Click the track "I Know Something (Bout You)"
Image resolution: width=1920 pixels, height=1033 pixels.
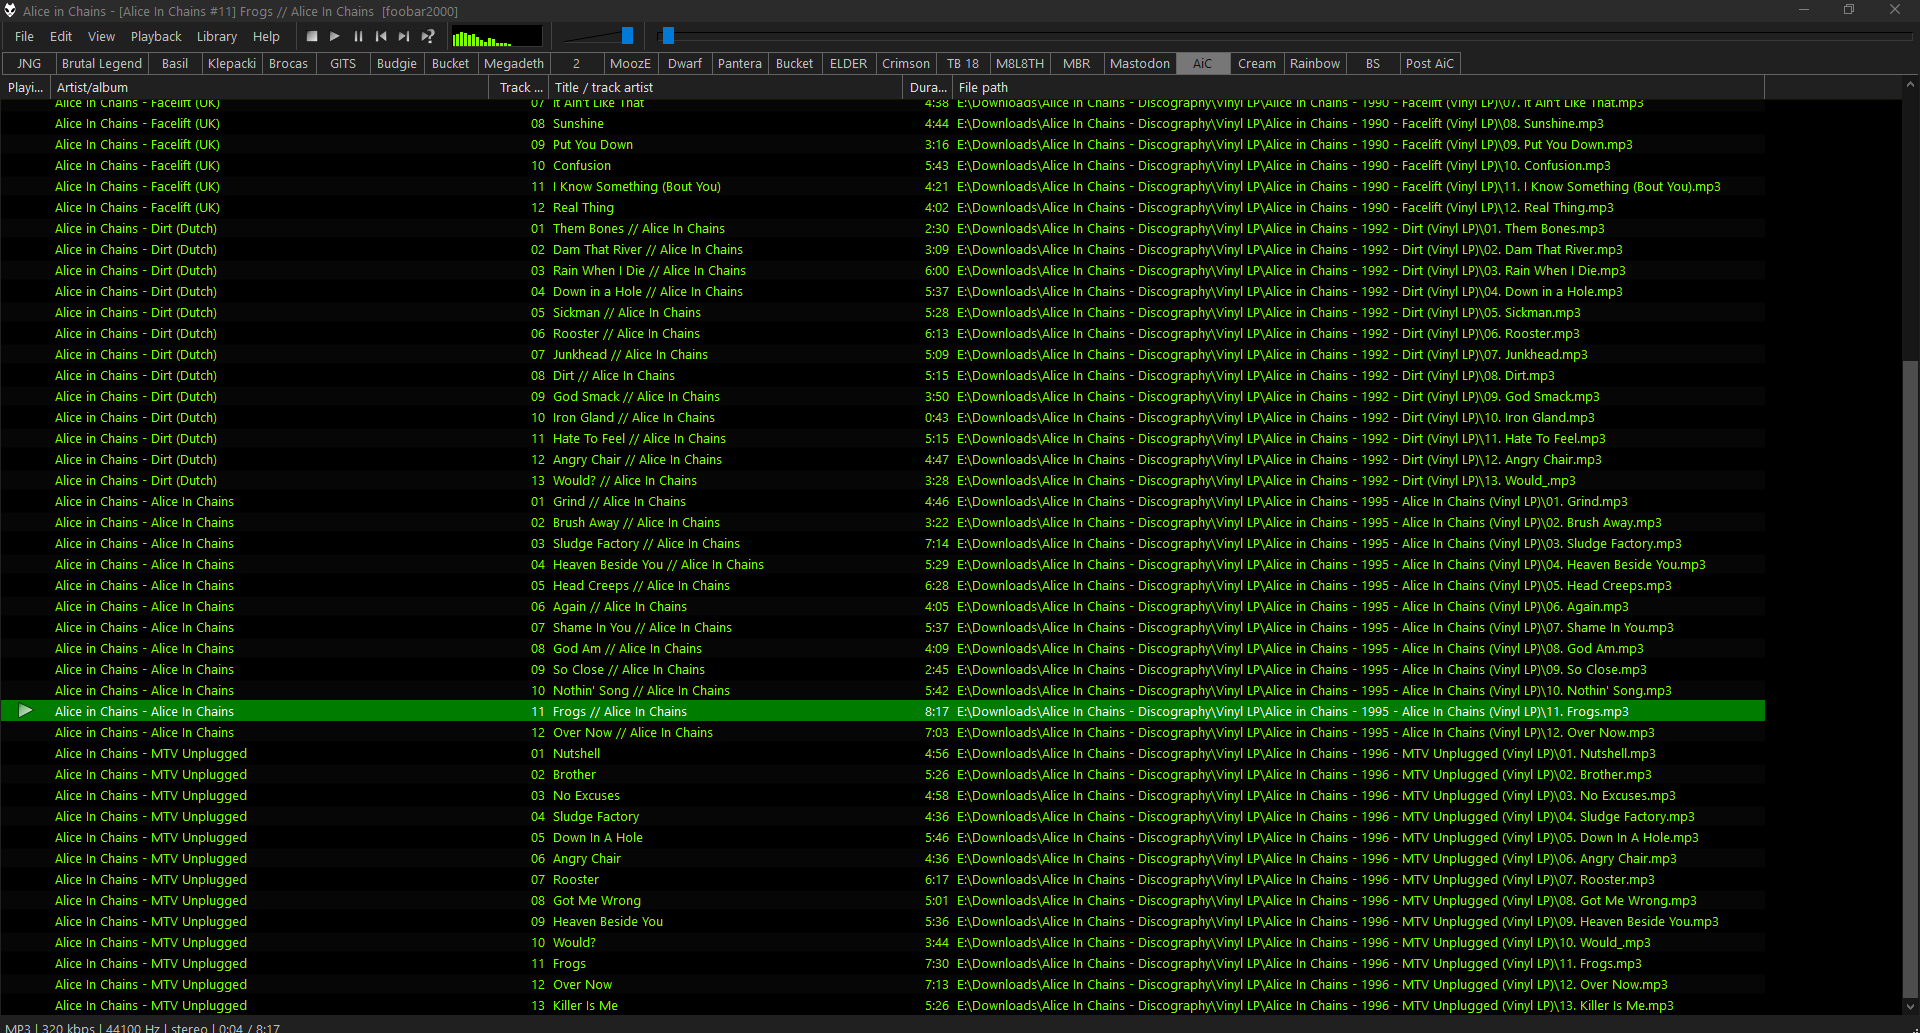point(883,187)
